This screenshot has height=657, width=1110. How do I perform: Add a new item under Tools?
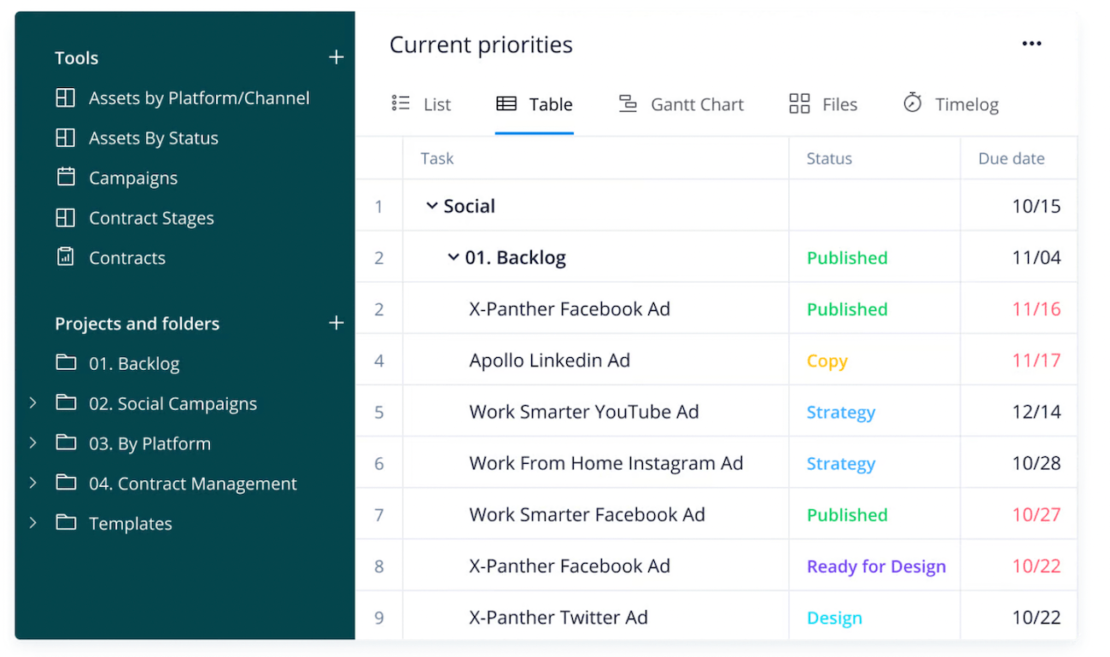tap(336, 57)
